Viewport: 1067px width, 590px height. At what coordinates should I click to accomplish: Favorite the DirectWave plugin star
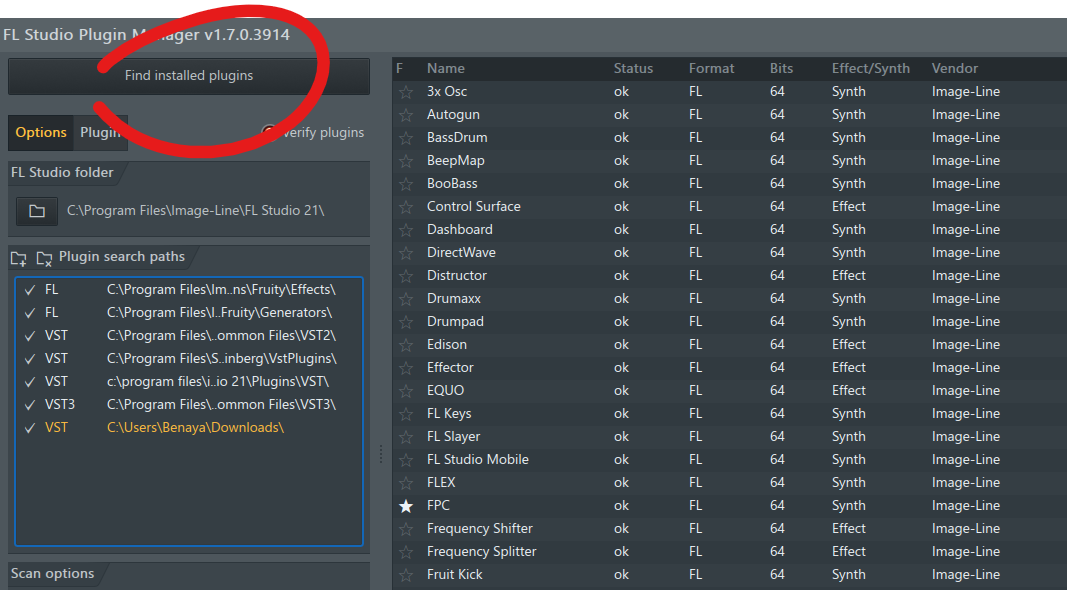[x=406, y=253]
